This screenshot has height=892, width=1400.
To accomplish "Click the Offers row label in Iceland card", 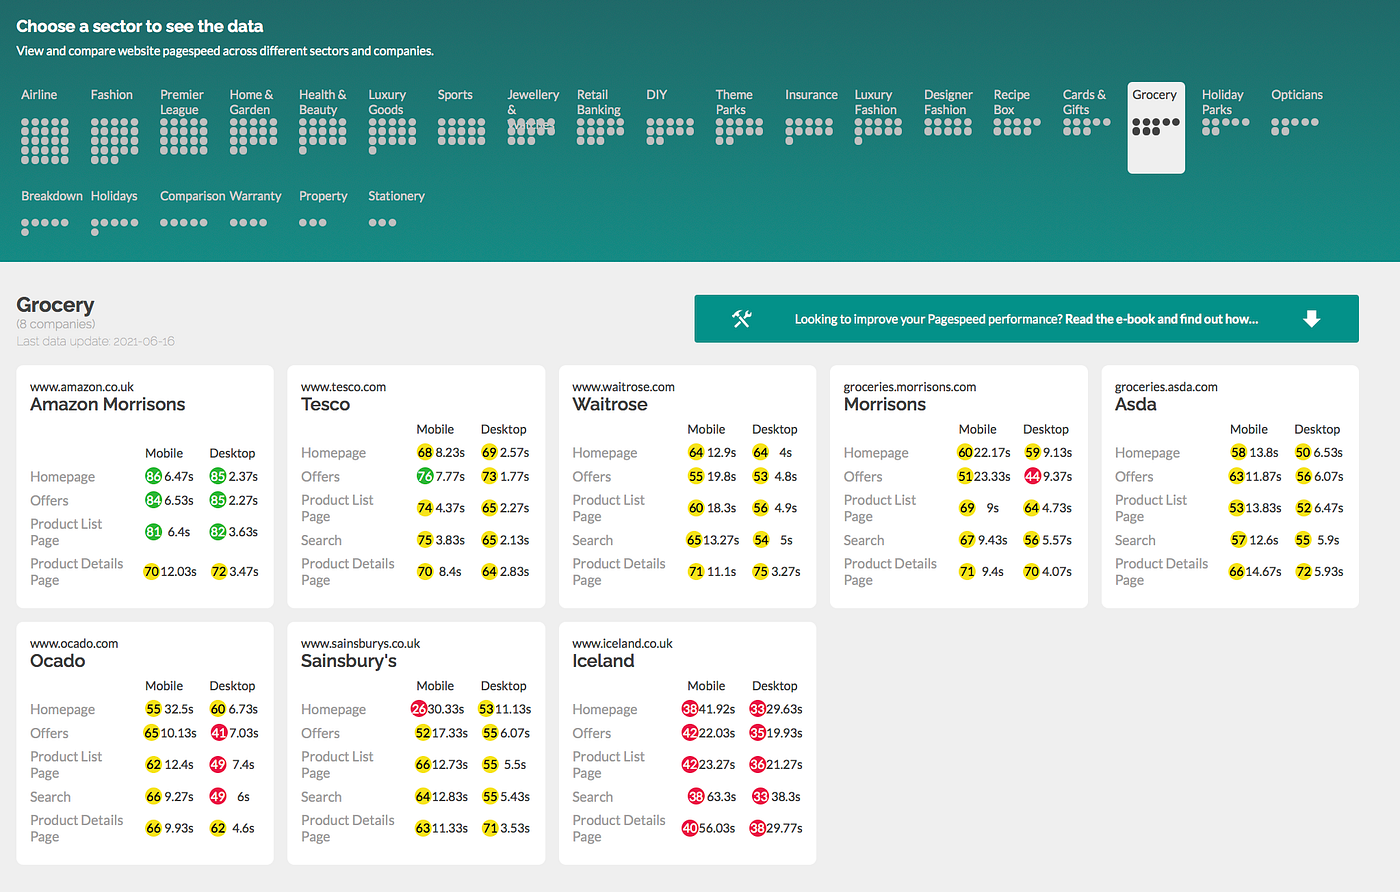I will [x=591, y=733].
